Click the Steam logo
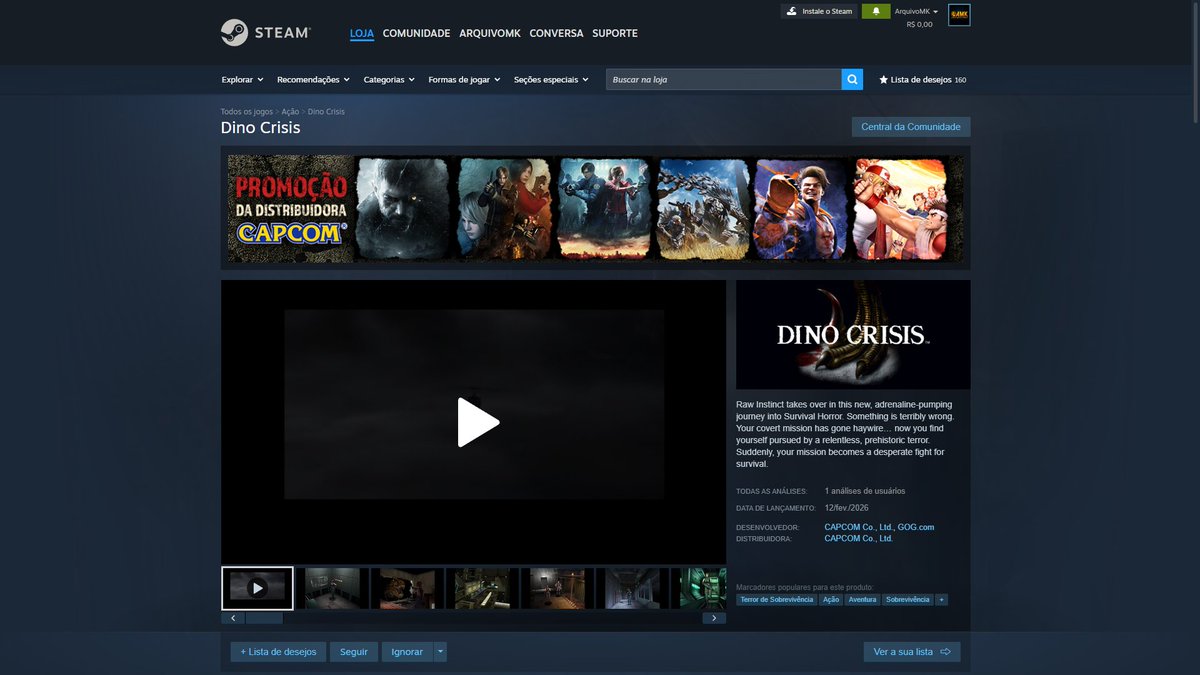Image resolution: width=1200 pixels, height=675 pixels. pyautogui.click(x=266, y=33)
